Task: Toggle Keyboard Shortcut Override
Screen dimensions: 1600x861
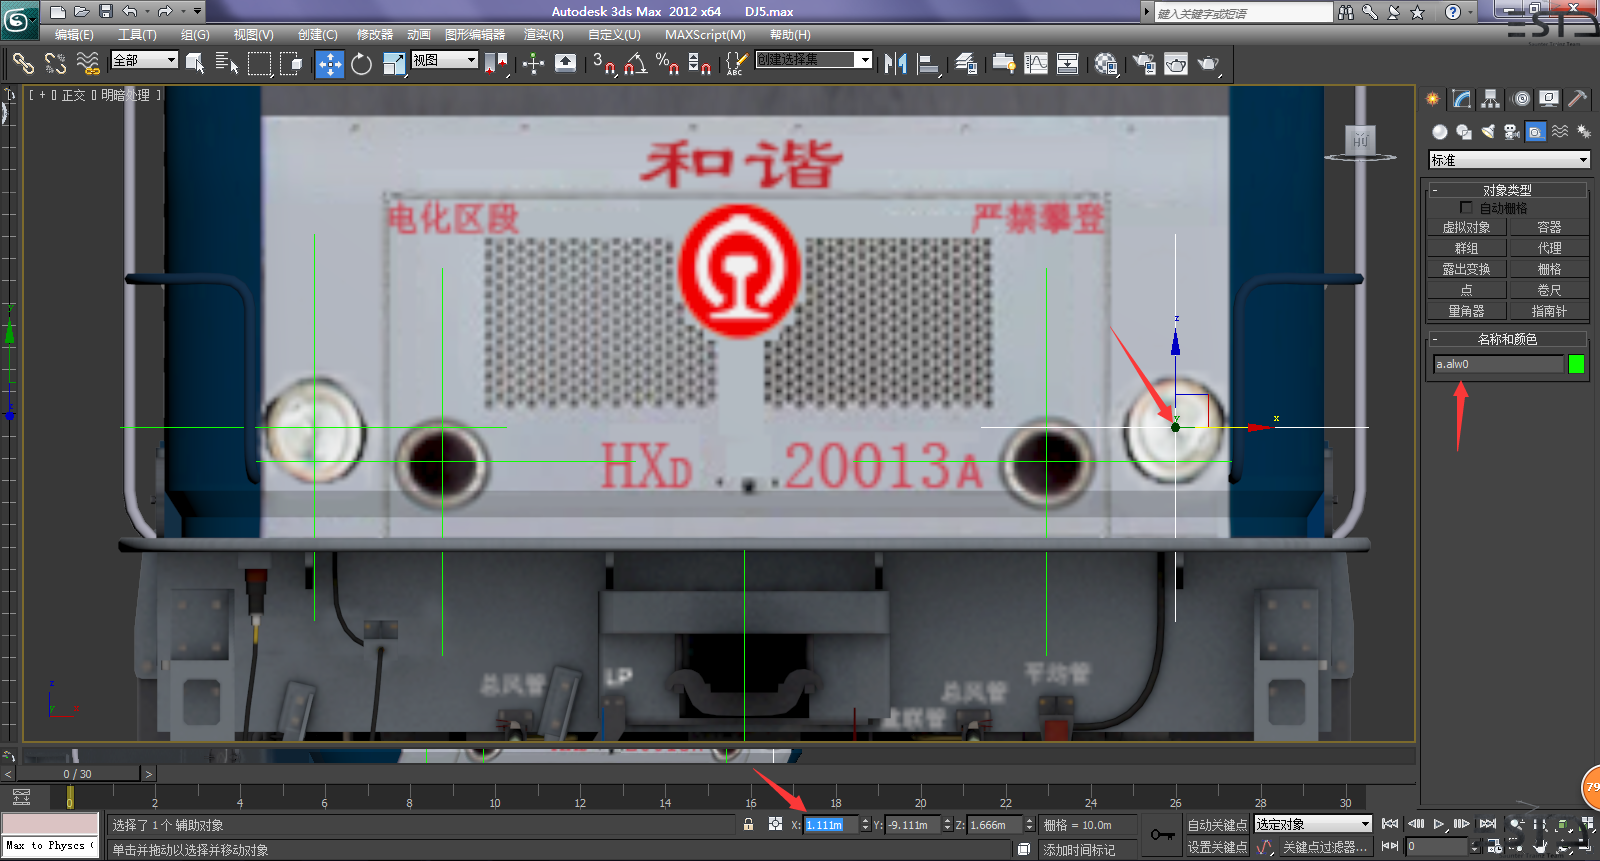Action: [x=565, y=63]
